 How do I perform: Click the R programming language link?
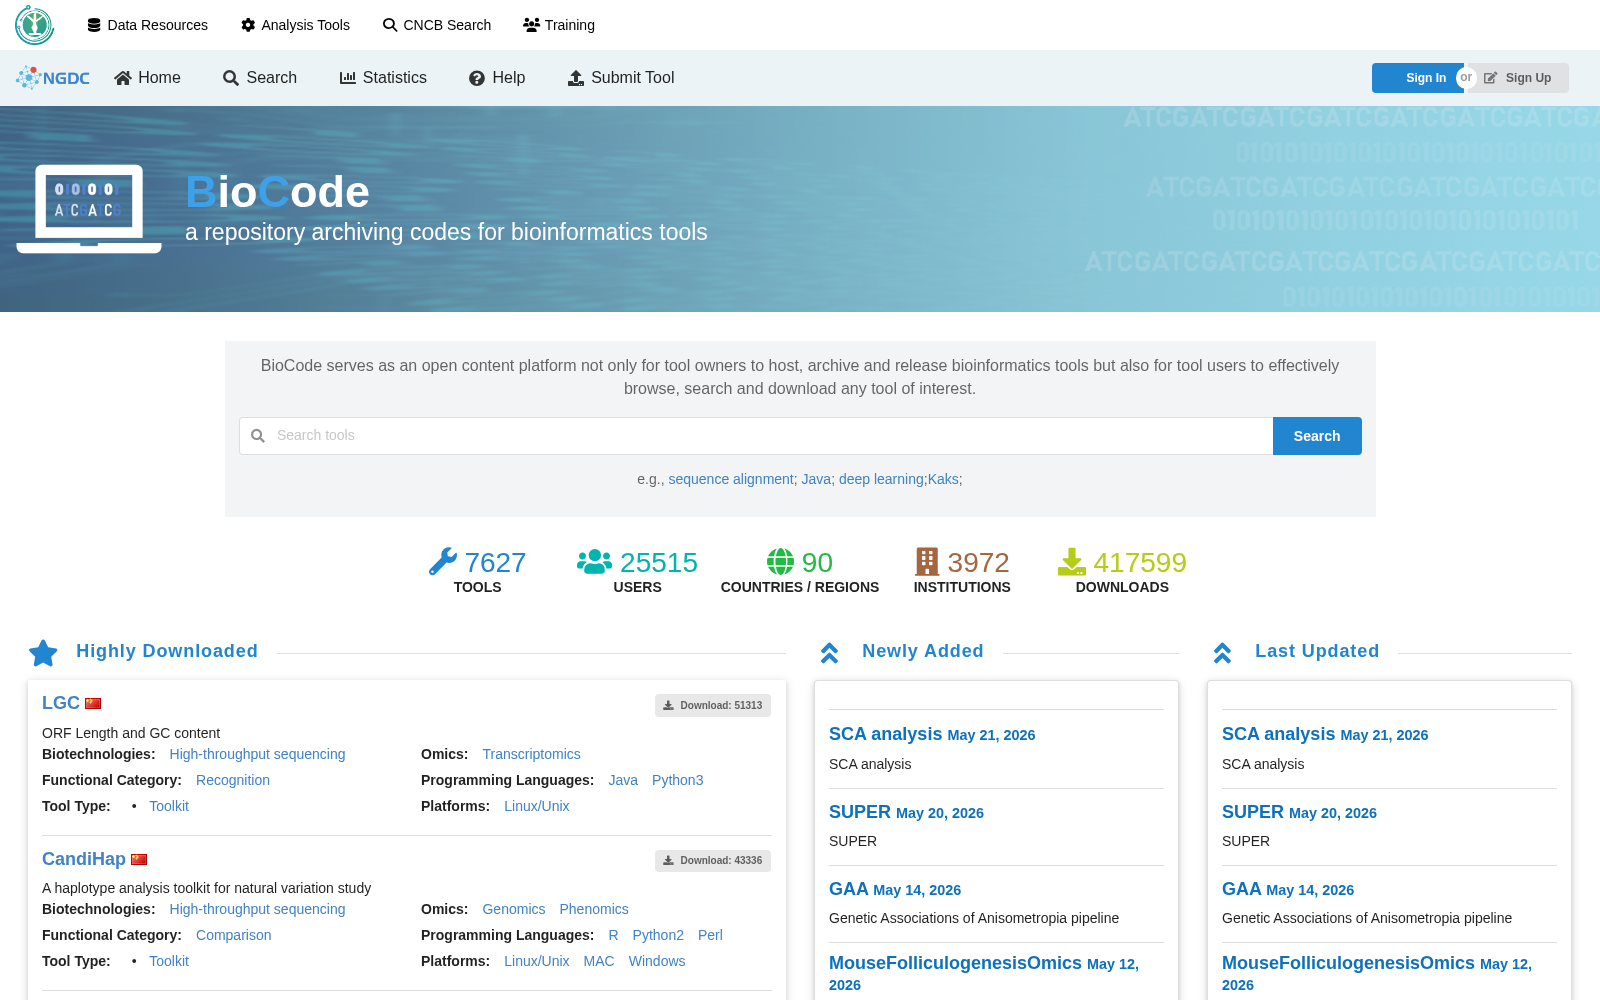click(x=613, y=936)
